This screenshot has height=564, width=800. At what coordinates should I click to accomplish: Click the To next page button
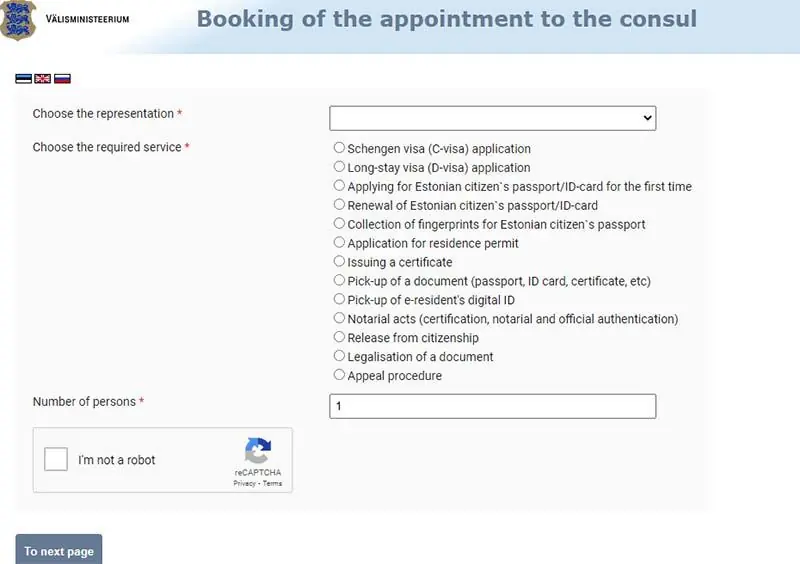[x=59, y=551]
